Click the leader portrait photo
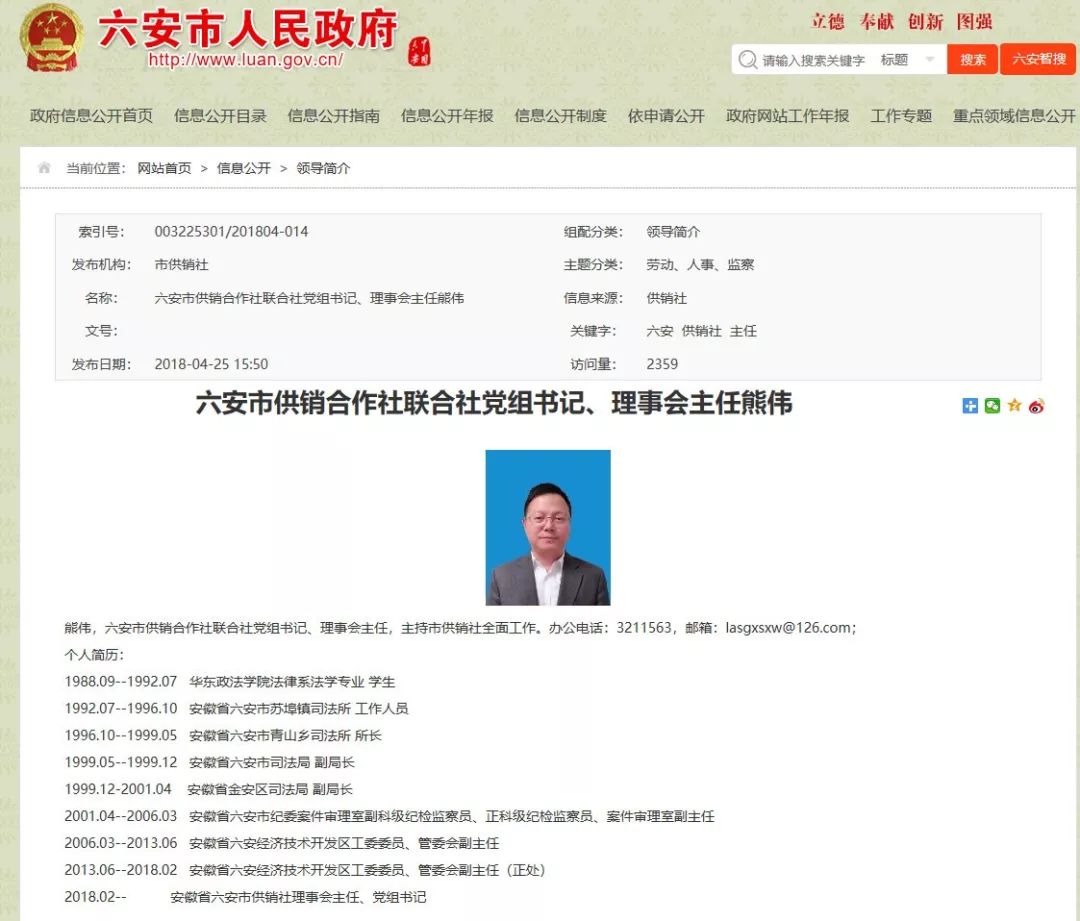Screen dimensions: 1080x921 pos(548,528)
